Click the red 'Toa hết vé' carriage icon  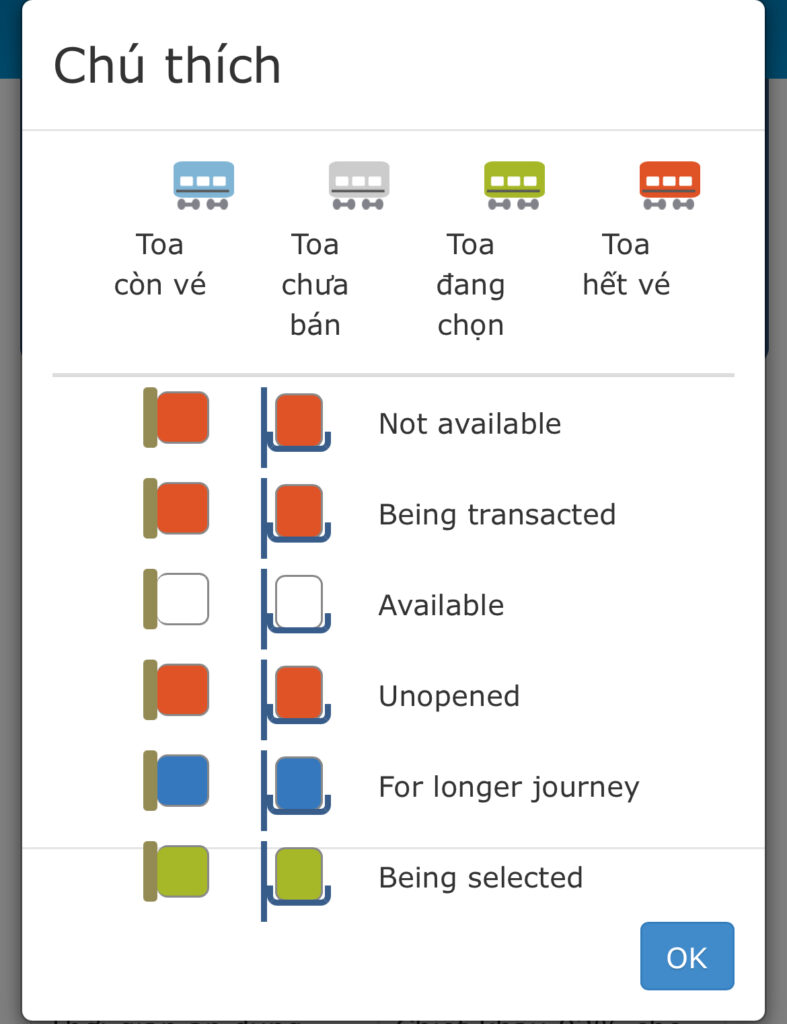[x=669, y=185]
